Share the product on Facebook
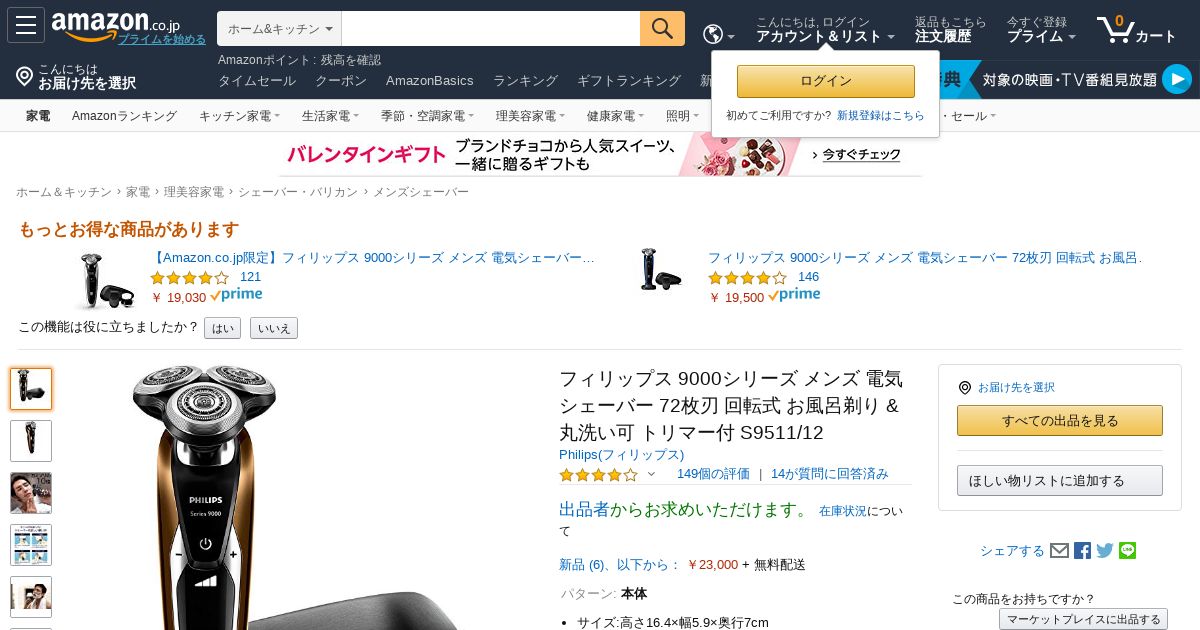Screen dimensions: 1200x630 (1082, 551)
